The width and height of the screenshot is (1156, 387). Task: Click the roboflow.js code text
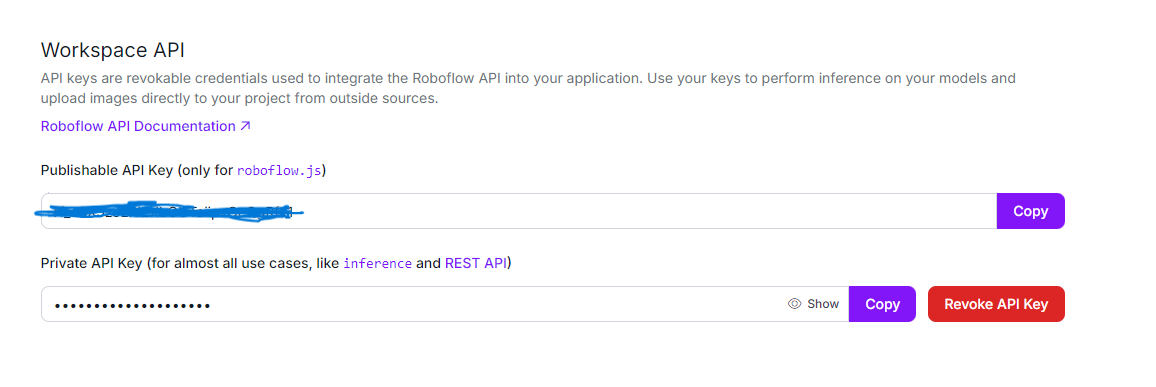[x=279, y=171]
